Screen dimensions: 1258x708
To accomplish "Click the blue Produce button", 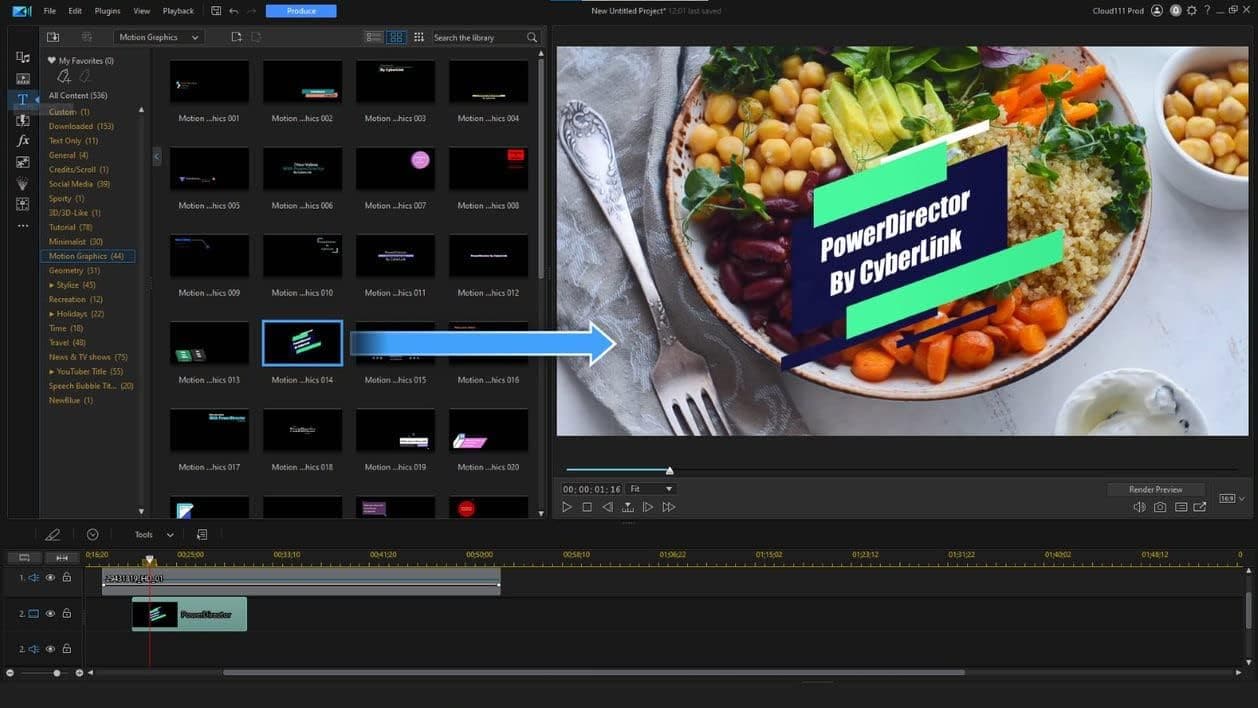I will pyautogui.click(x=301, y=11).
